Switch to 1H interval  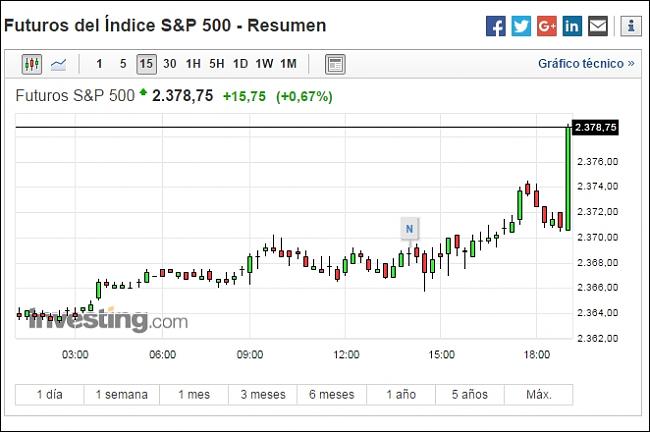coord(193,64)
